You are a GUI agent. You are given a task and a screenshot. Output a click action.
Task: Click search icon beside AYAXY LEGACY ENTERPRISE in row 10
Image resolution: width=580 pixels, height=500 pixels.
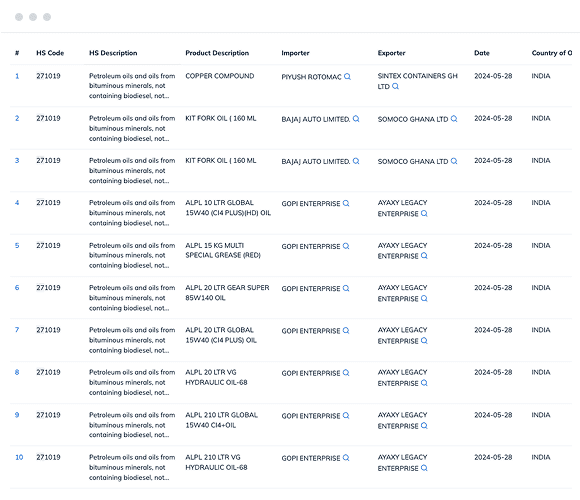coord(424,468)
